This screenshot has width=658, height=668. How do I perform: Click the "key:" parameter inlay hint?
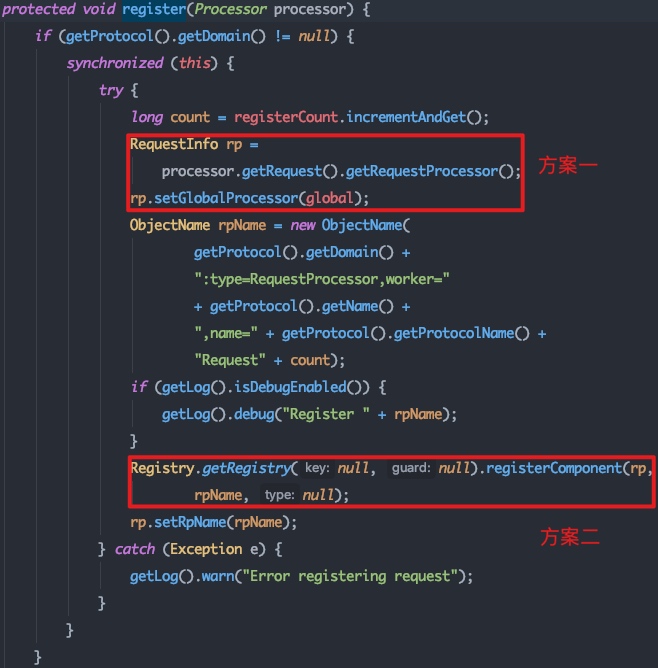pyautogui.click(x=317, y=468)
